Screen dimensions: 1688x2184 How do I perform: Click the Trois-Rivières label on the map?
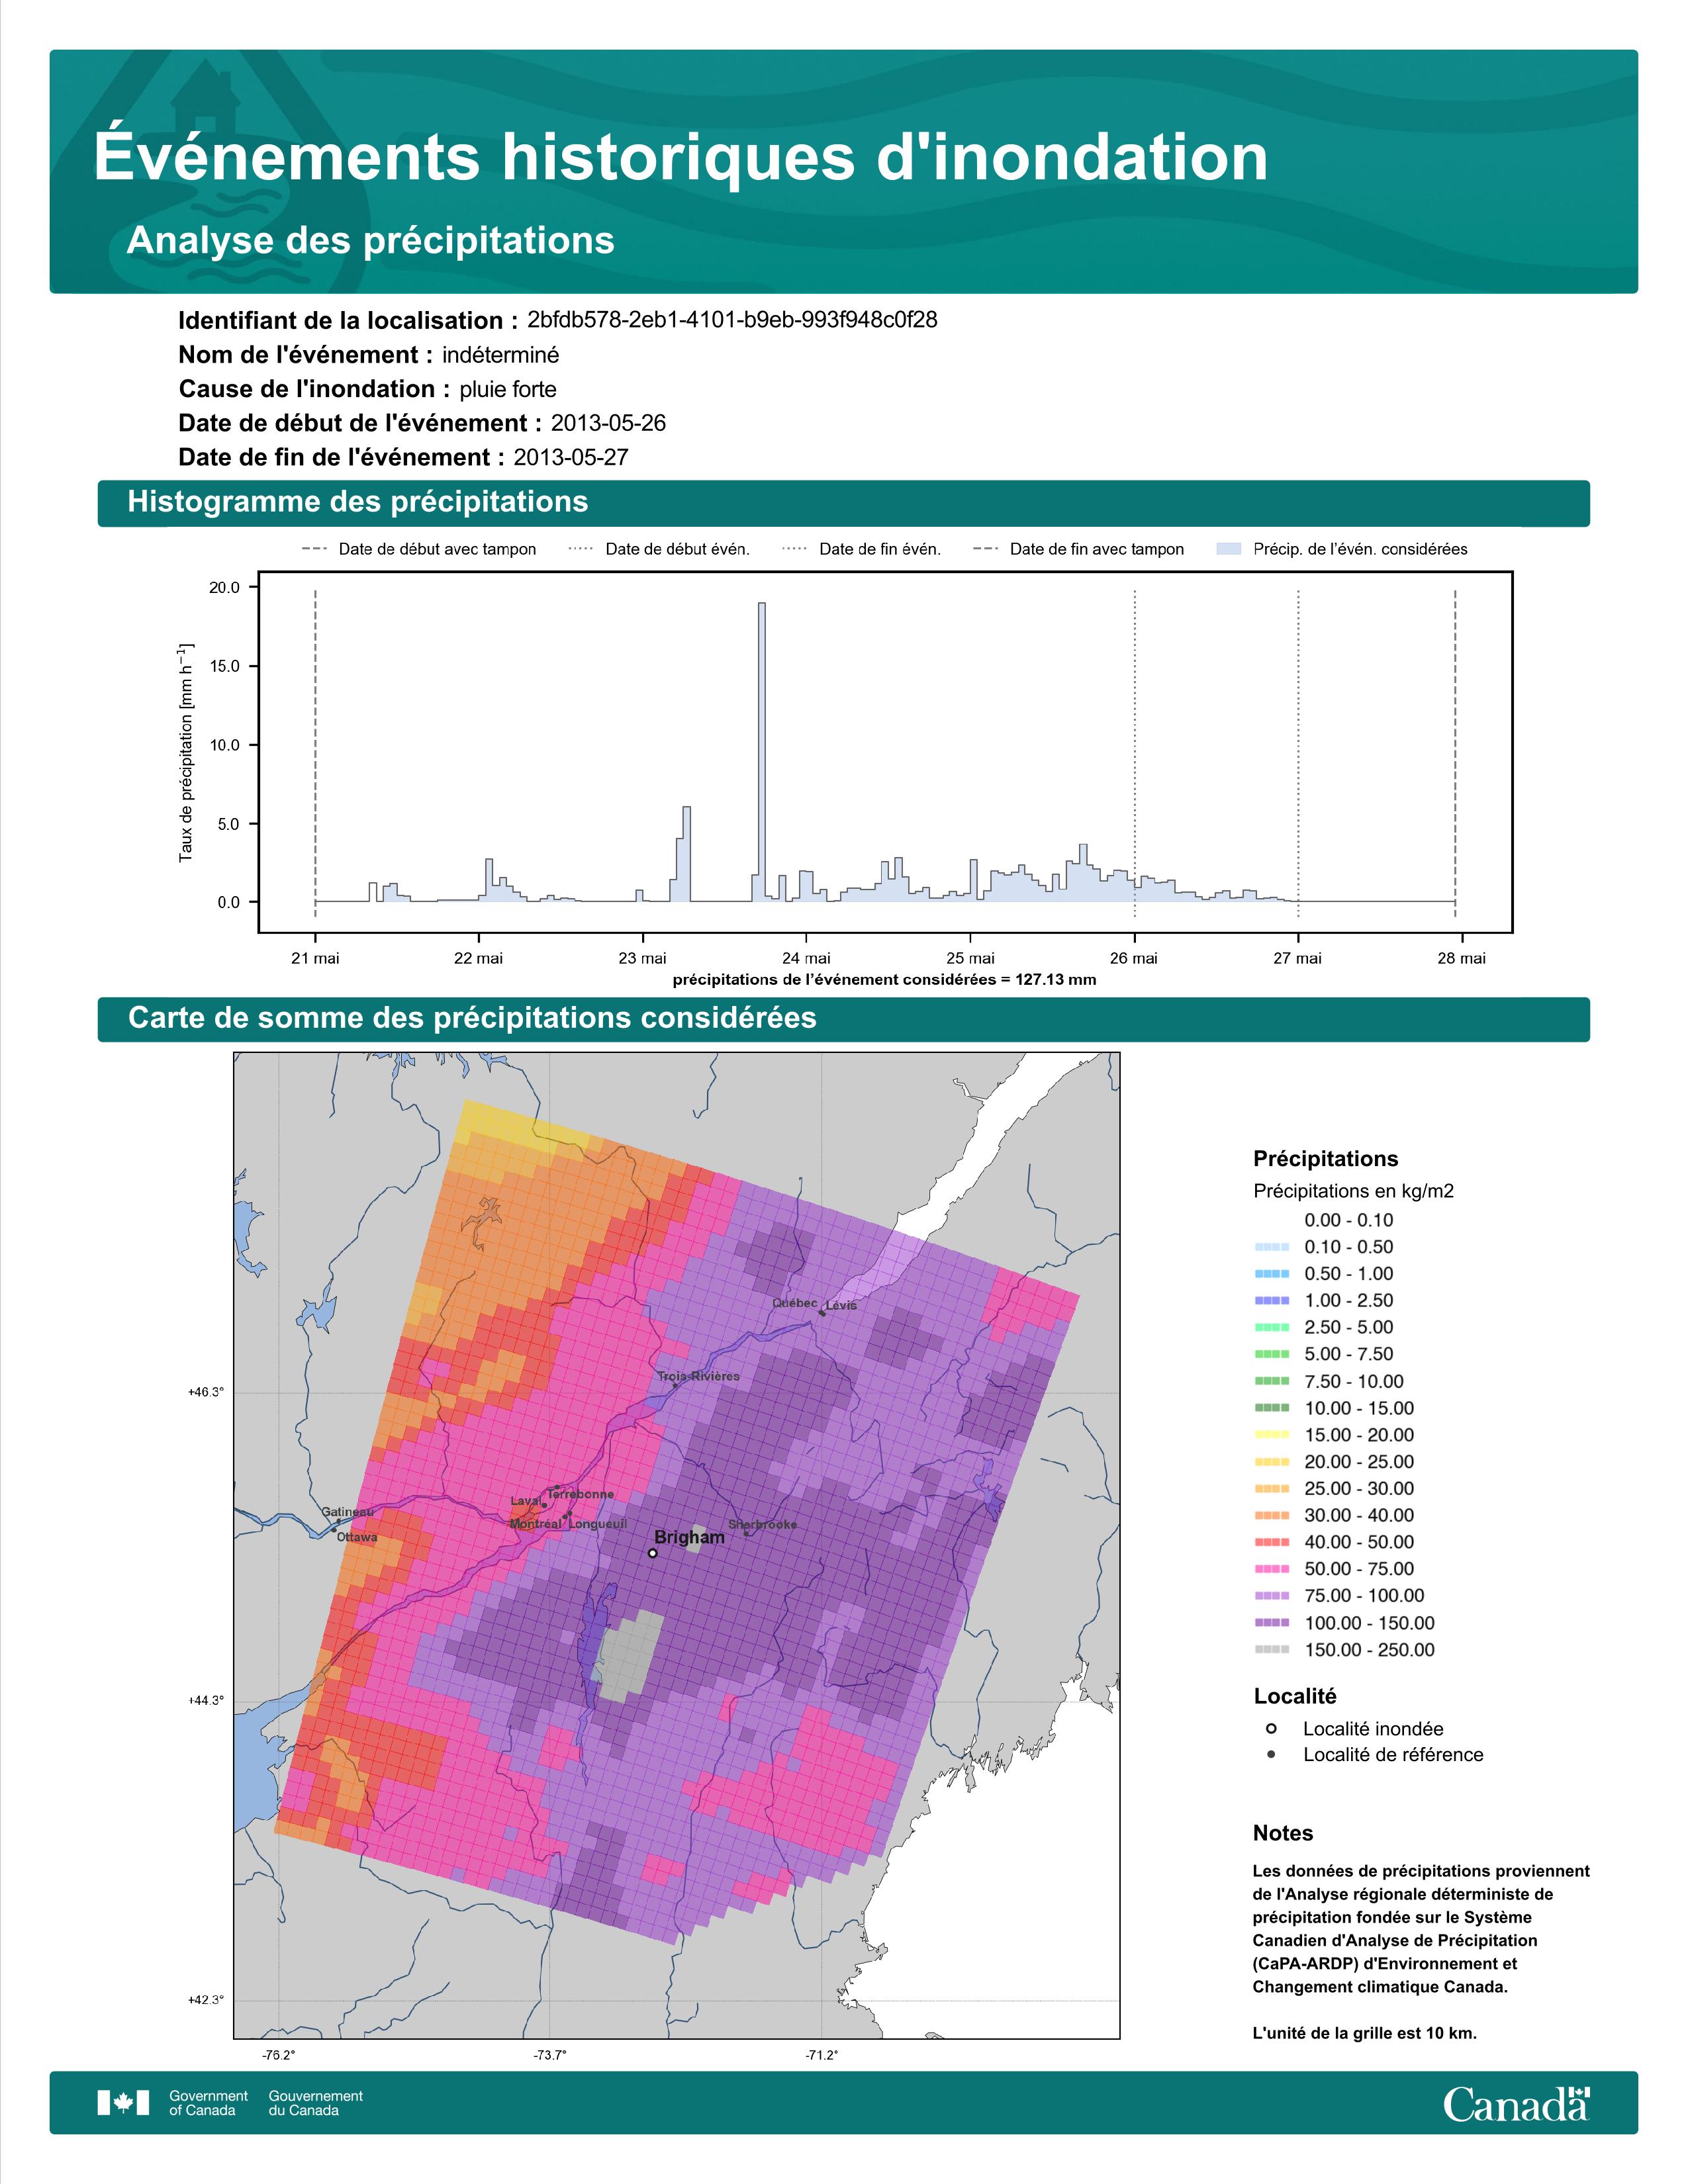coord(699,1376)
